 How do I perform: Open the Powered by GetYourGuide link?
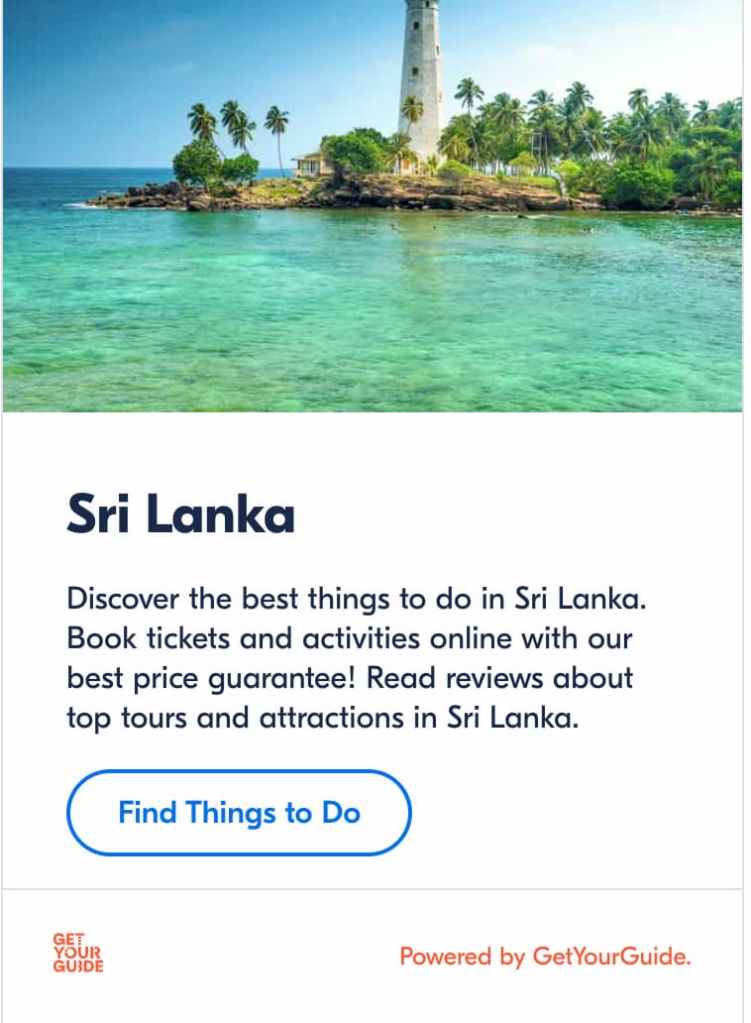545,957
